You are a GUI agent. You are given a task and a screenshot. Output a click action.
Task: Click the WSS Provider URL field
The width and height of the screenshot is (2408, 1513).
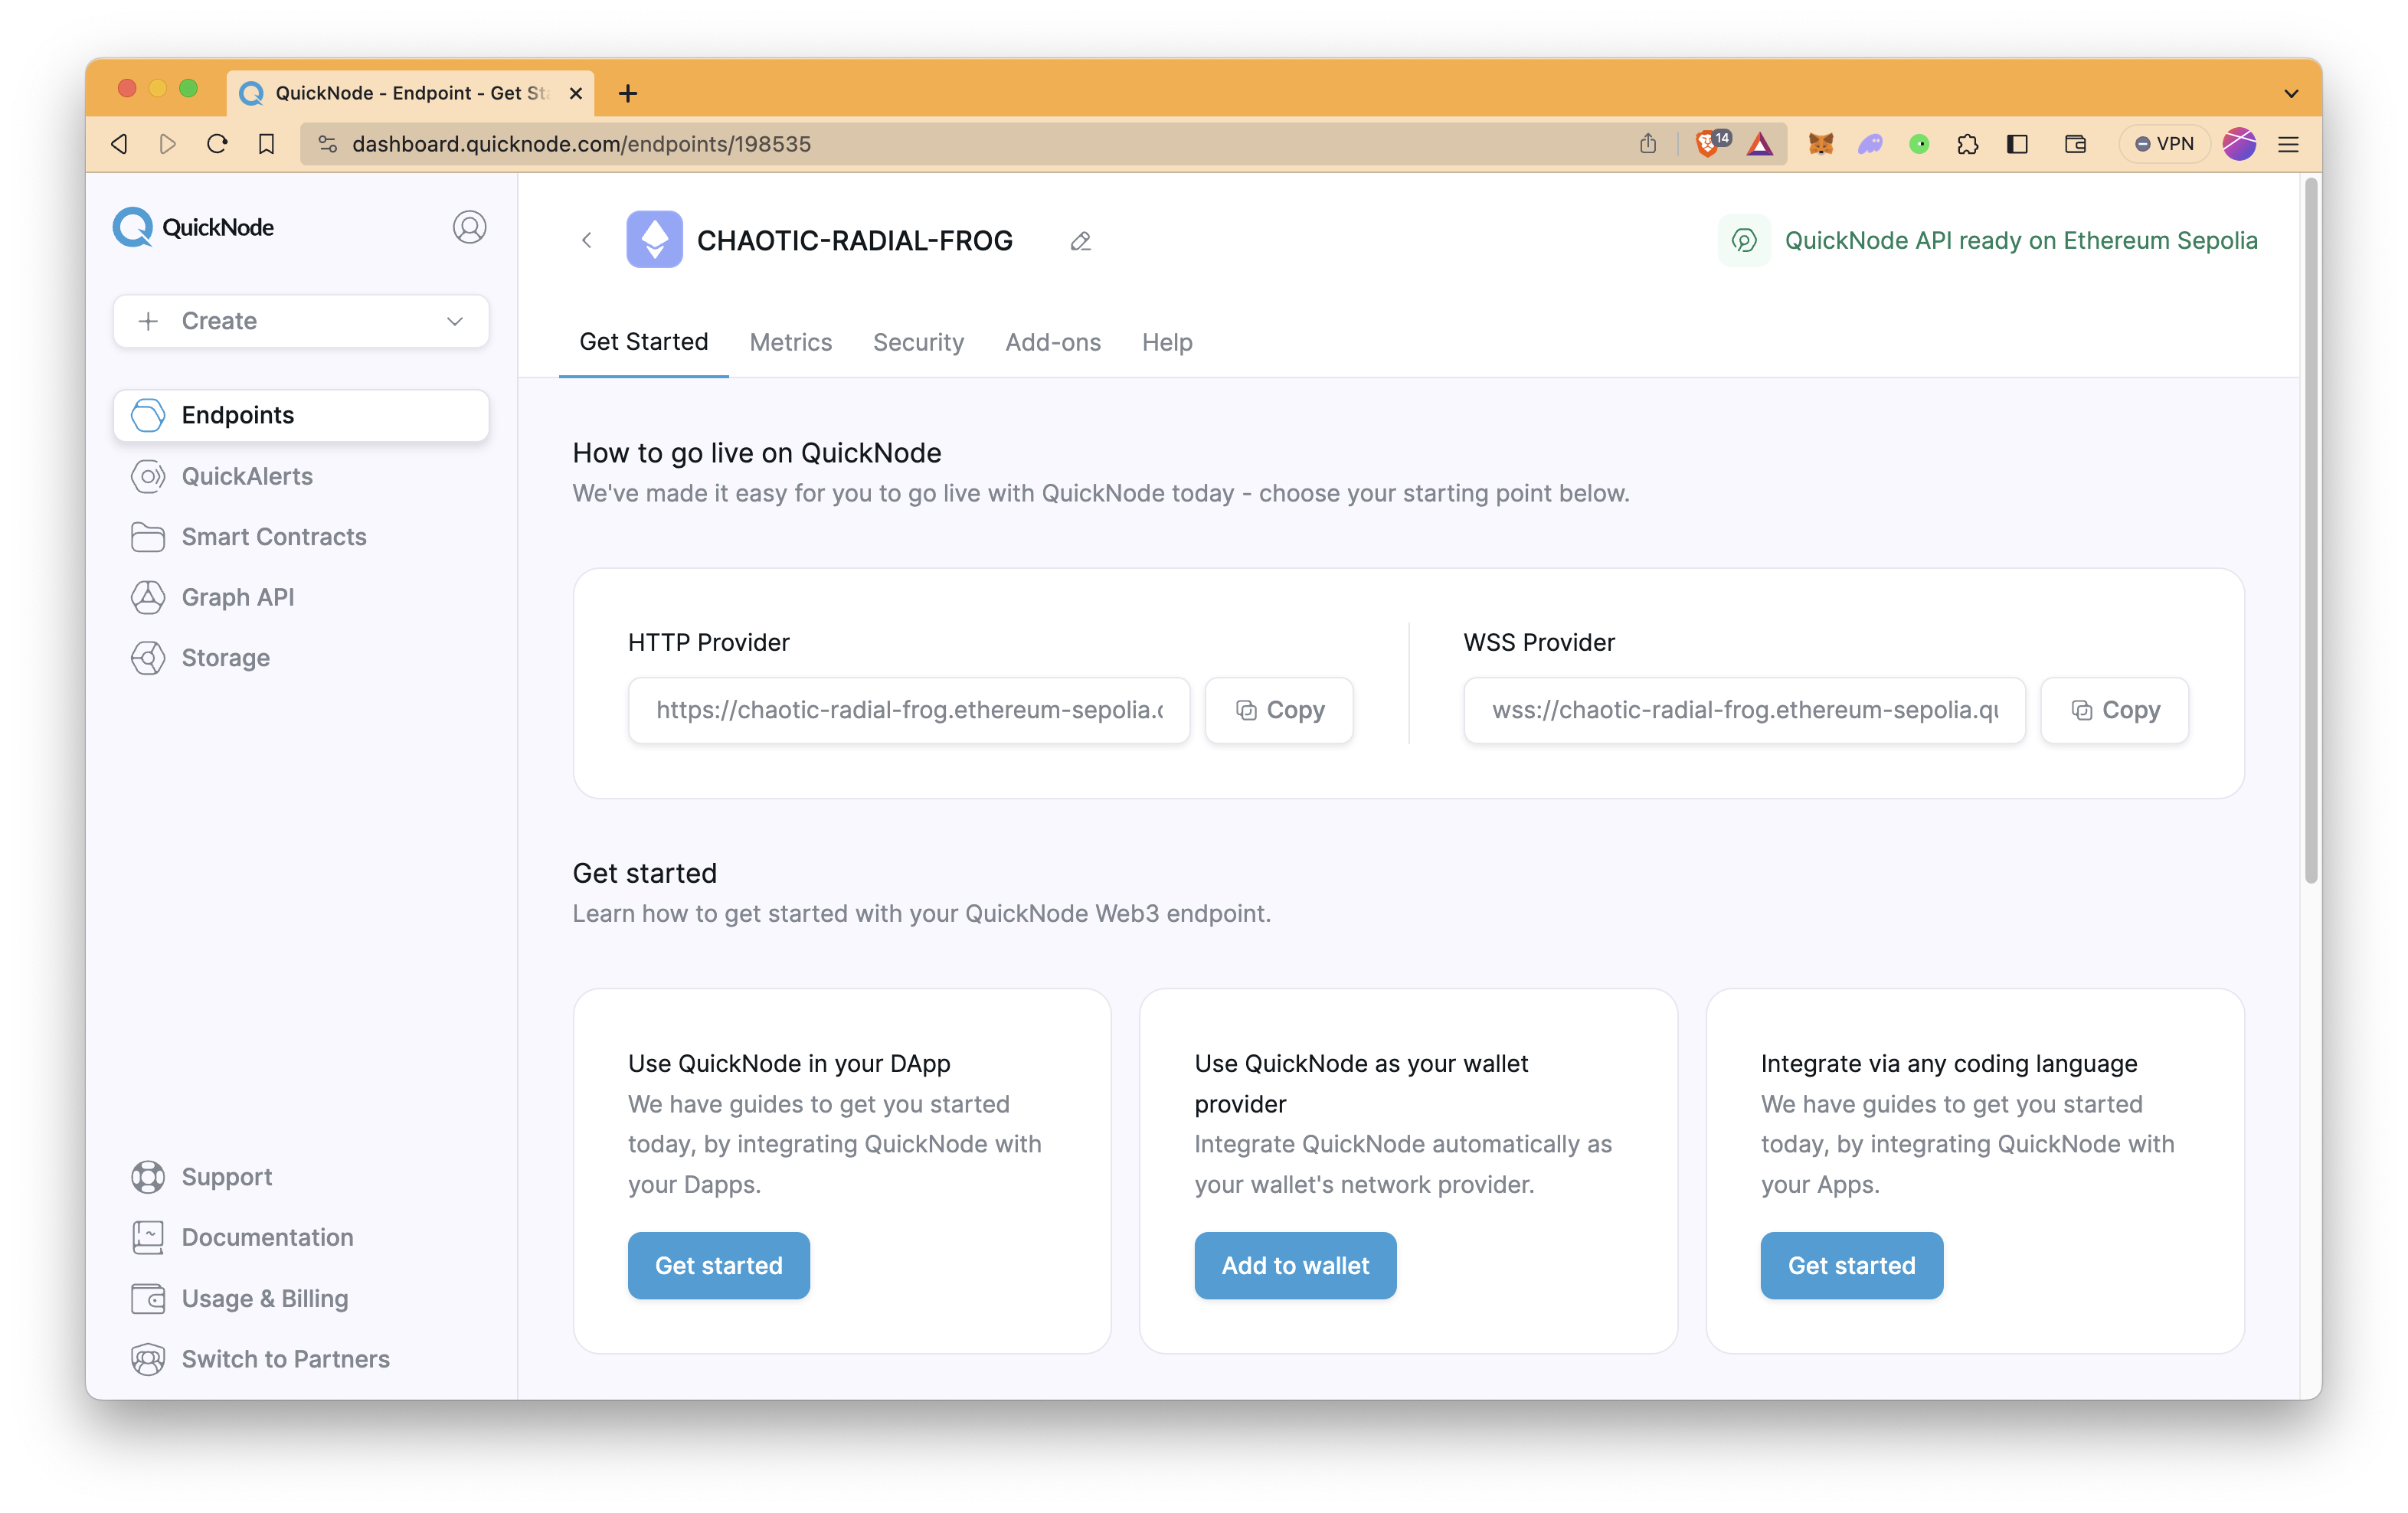click(1744, 710)
